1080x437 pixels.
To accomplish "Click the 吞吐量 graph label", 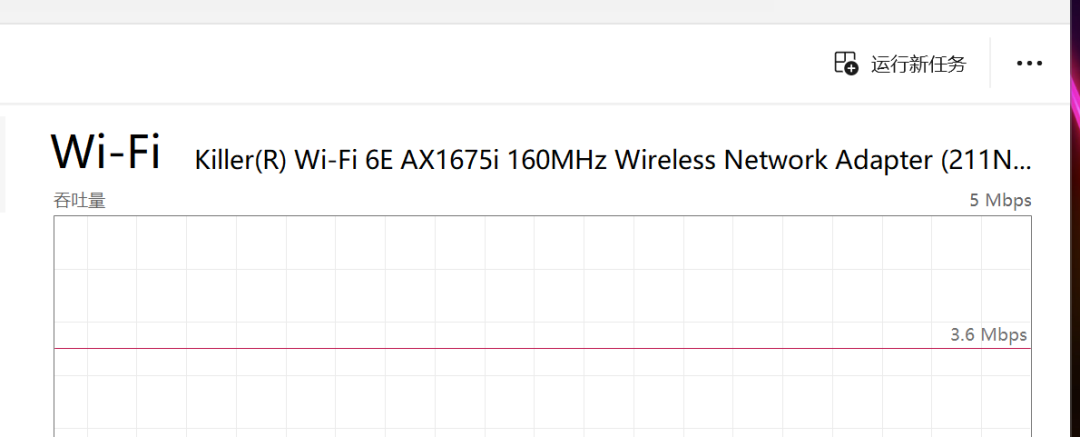I will 80,201.
